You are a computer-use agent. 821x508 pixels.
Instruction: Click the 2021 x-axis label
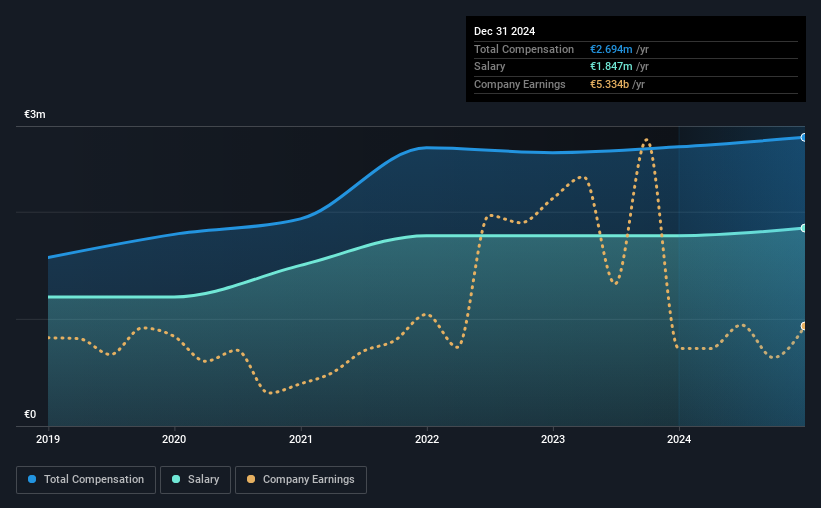[301, 439]
